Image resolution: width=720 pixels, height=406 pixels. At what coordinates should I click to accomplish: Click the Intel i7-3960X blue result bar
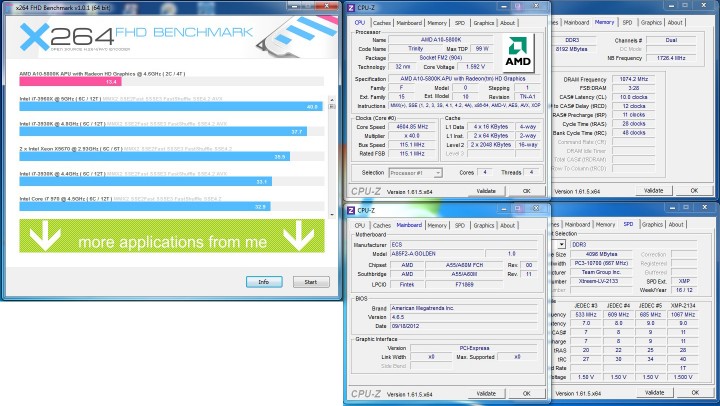tap(171, 107)
